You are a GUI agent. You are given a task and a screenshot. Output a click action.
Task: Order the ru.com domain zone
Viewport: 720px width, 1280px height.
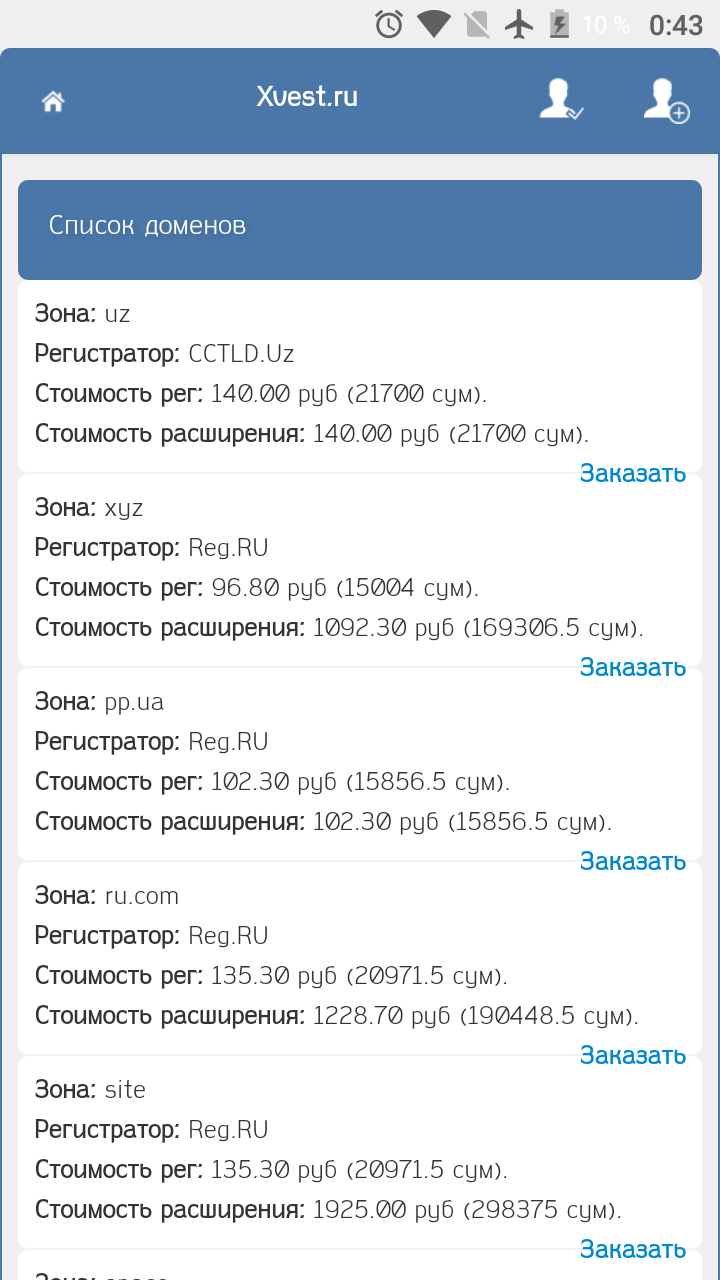click(x=632, y=1055)
